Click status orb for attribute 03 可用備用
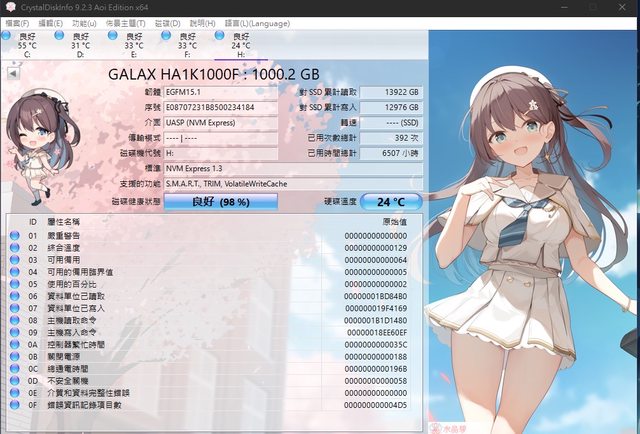 [15, 260]
